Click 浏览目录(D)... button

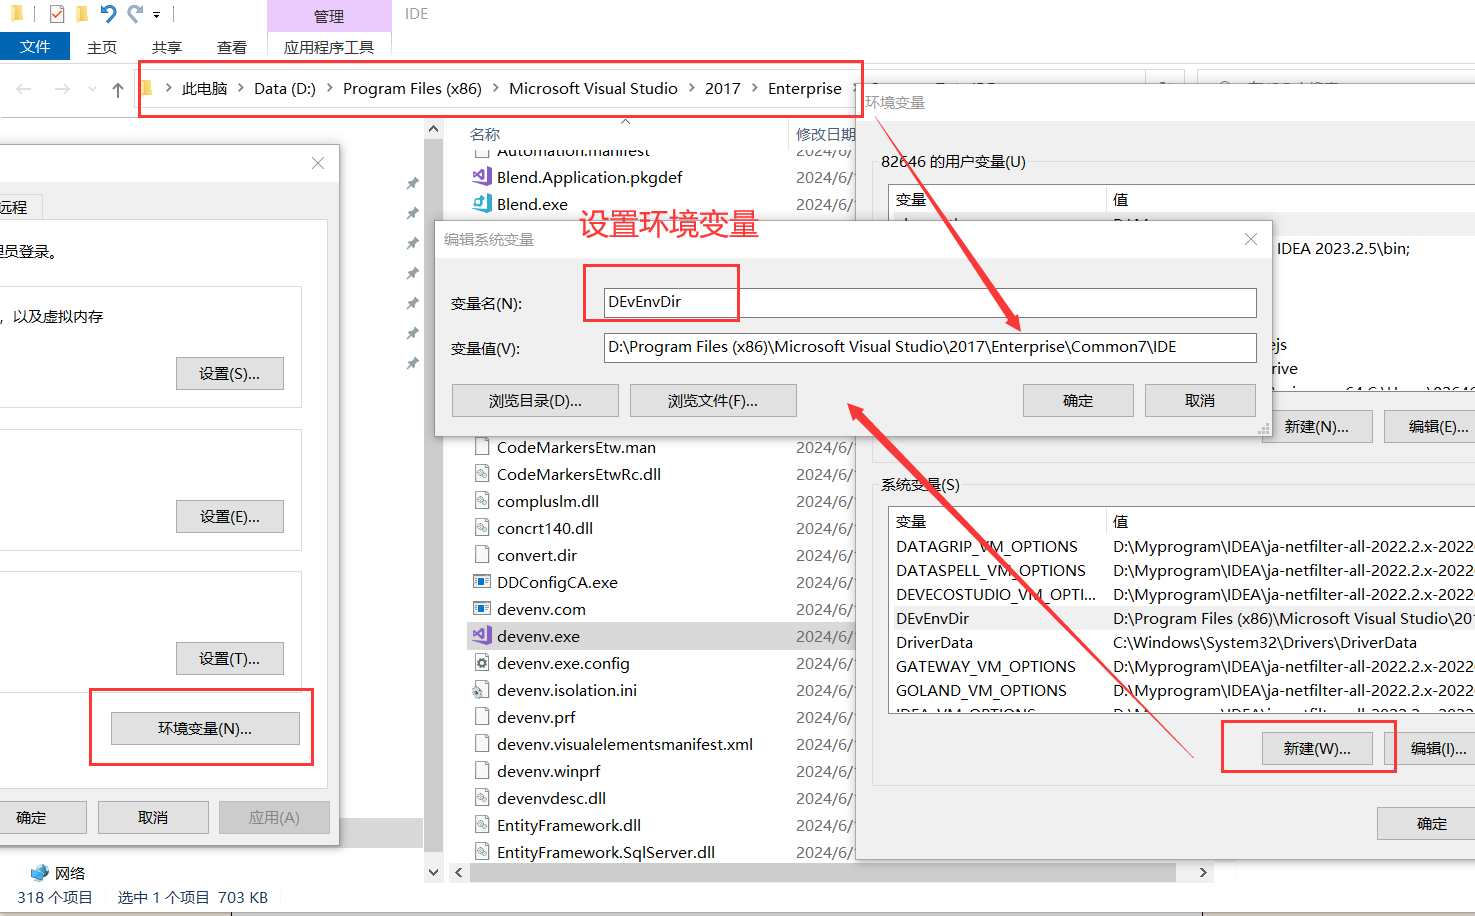[535, 400]
